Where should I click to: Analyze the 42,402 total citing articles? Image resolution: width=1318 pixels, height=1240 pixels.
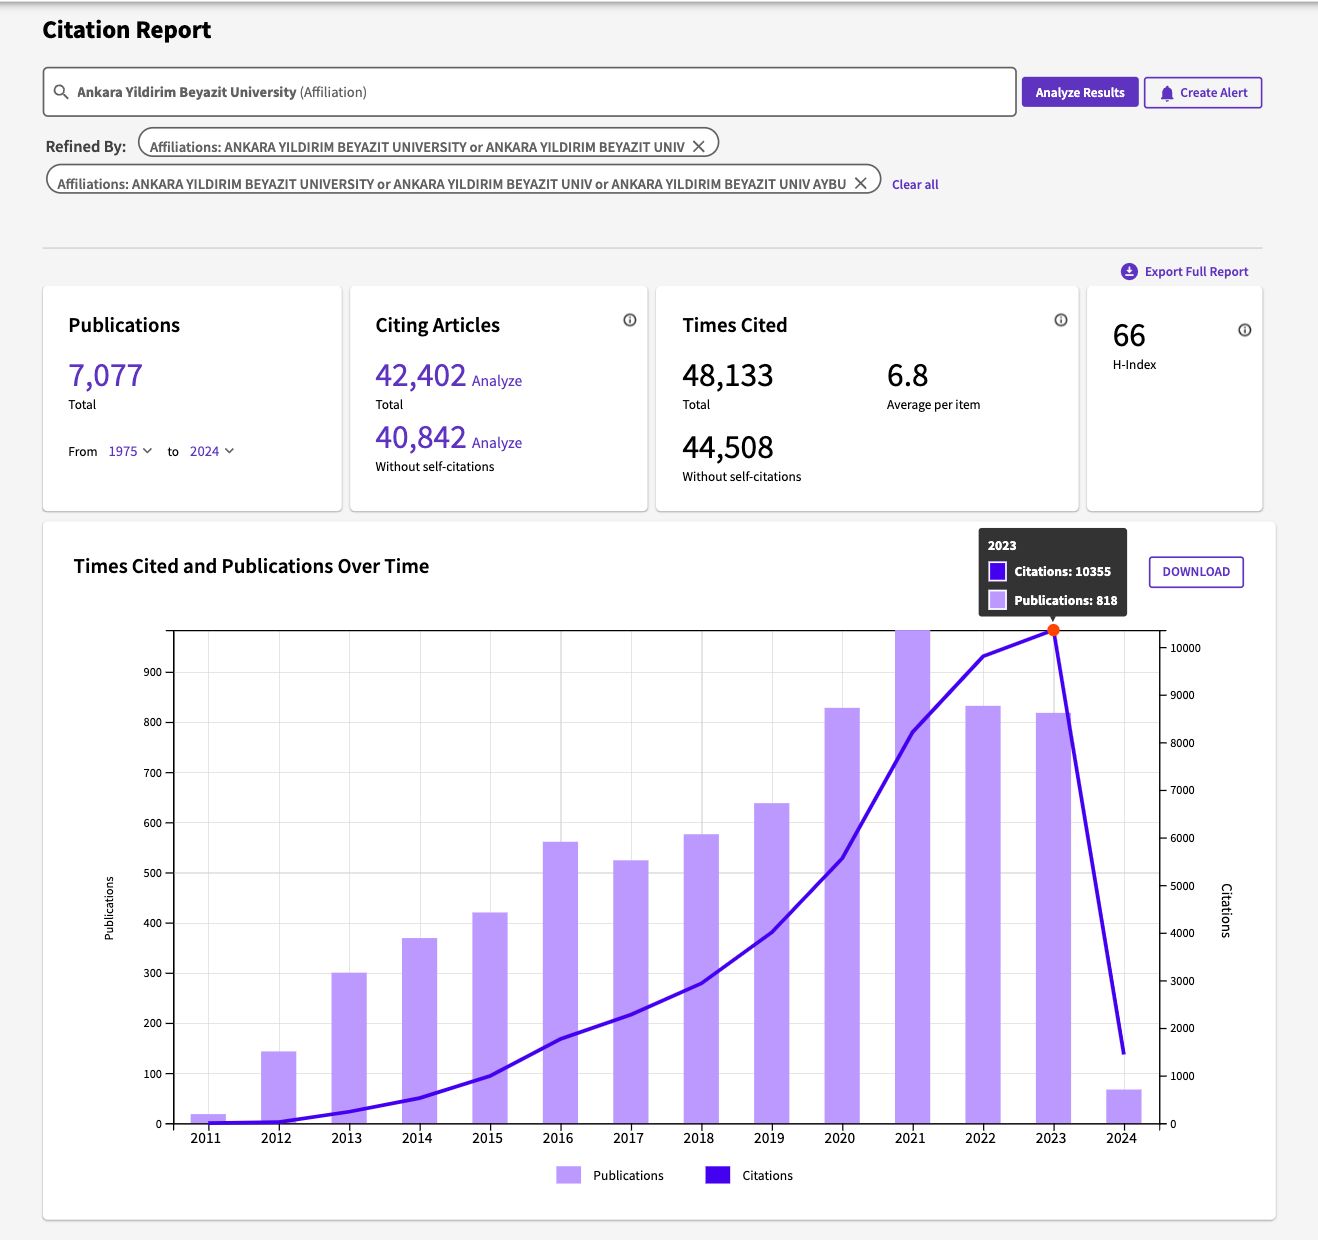(497, 381)
